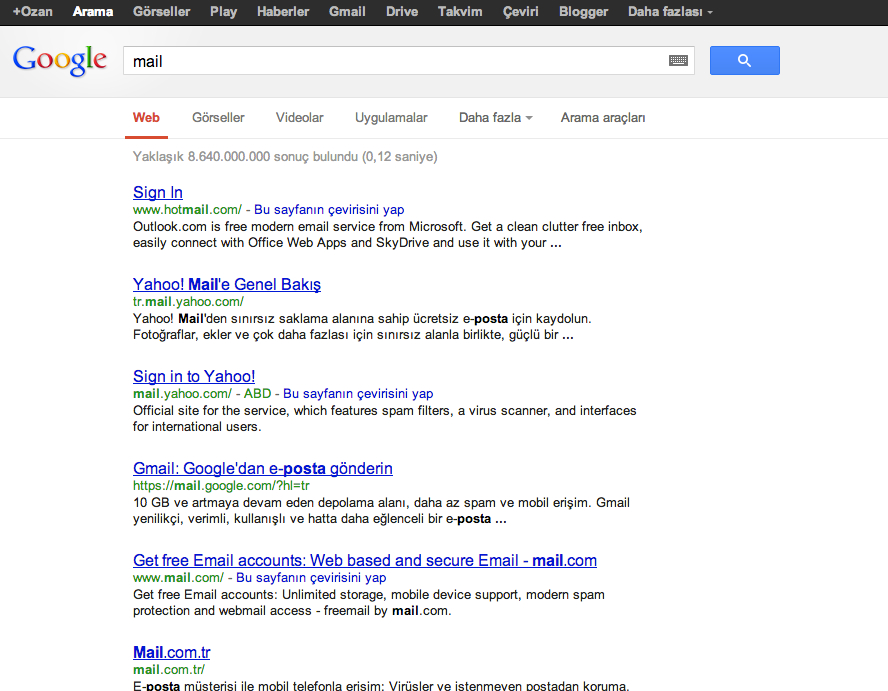Image resolution: width=888 pixels, height=691 pixels.
Task: Open the on-screen keyboard icon in search box
Action: pos(678,61)
